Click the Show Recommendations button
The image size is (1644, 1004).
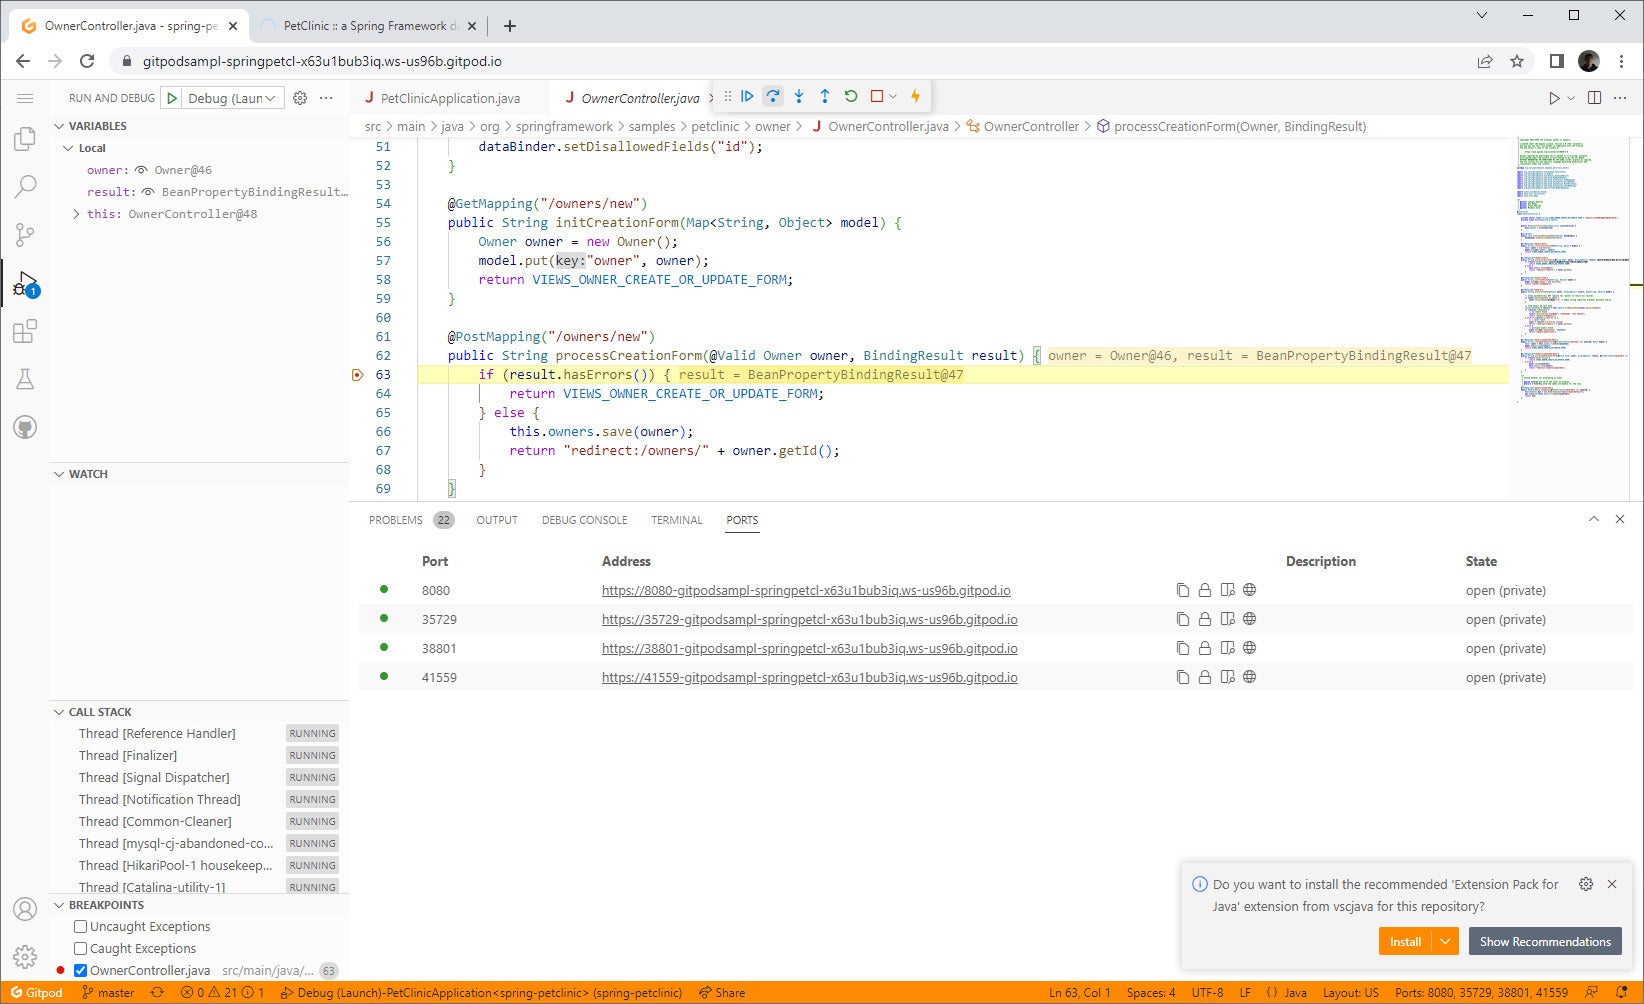pyautogui.click(x=1545, y=941)
